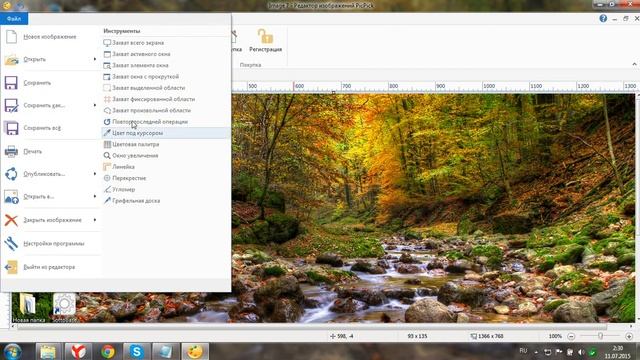Open PicPick from the taskbar
This screenshot has width=640, height=360.
(x=195, y=351)
